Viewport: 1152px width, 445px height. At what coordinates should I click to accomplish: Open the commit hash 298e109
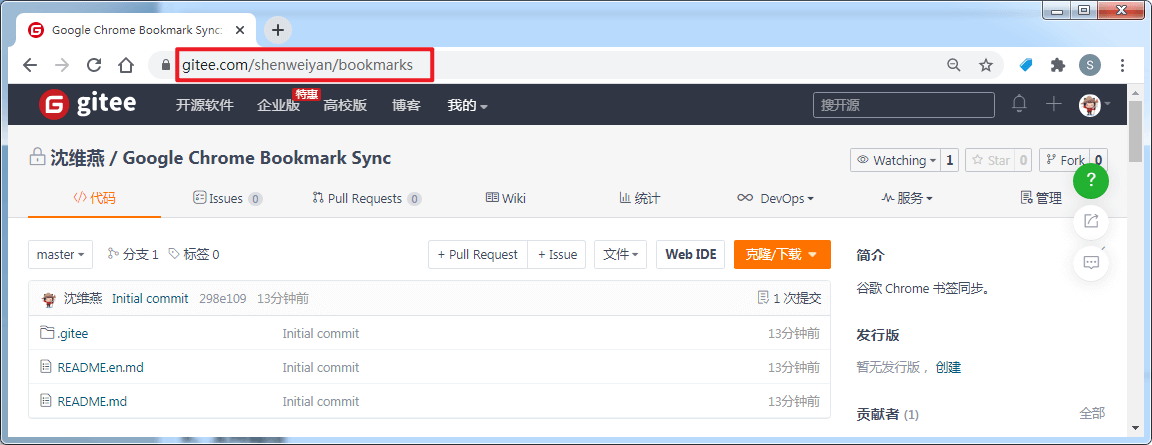pyautogui.click(x=223, y=299)
